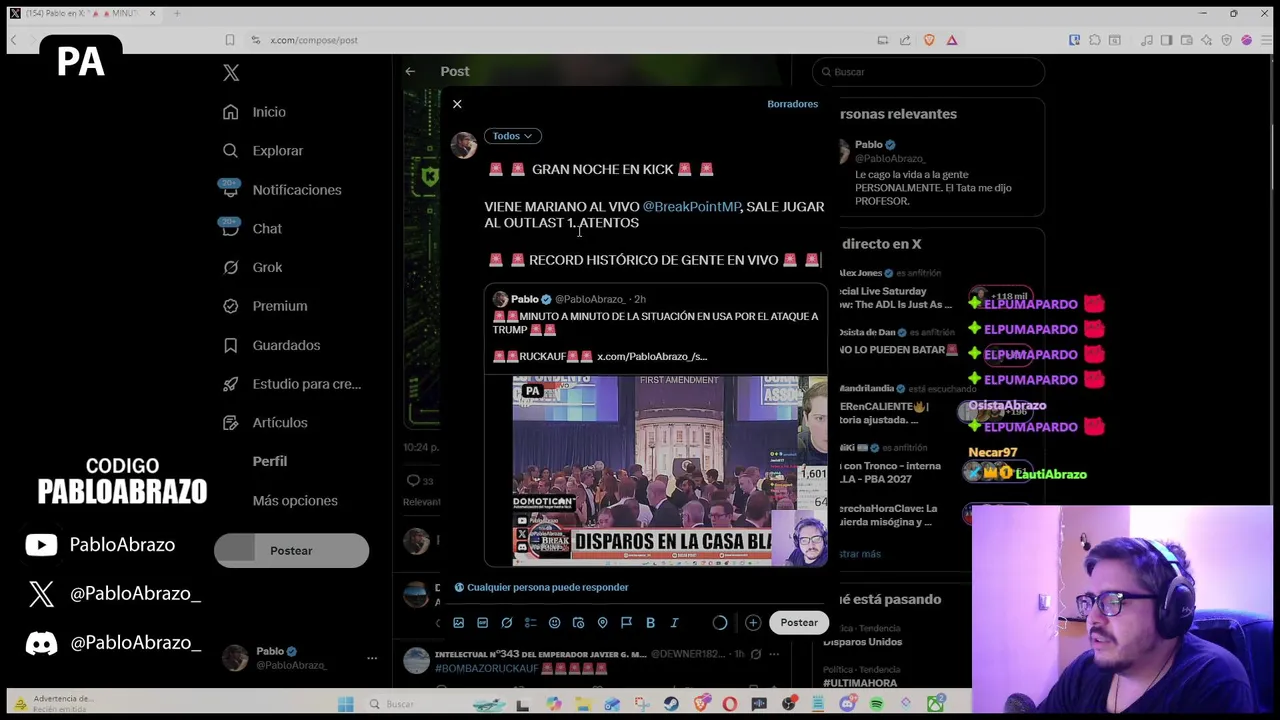This screenshot has height=720, width=1280.
Task: Open Explorar in sidebar
Action: point(264,151)
